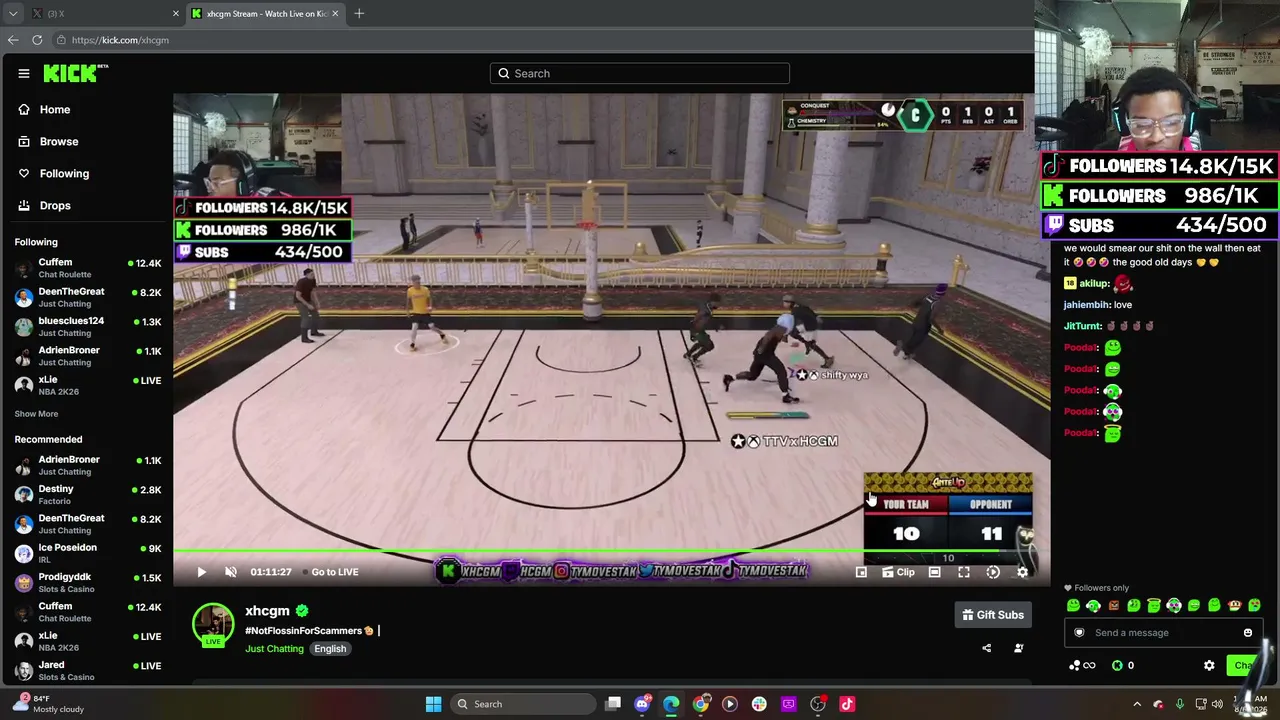Open Microsoft Edge from the taskbar
The image size is (1280, 720).
click(x=671, y=704)
